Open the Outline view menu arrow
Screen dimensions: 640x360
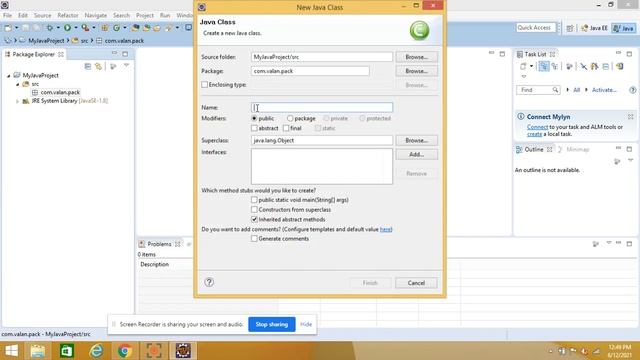coord(630,160)
